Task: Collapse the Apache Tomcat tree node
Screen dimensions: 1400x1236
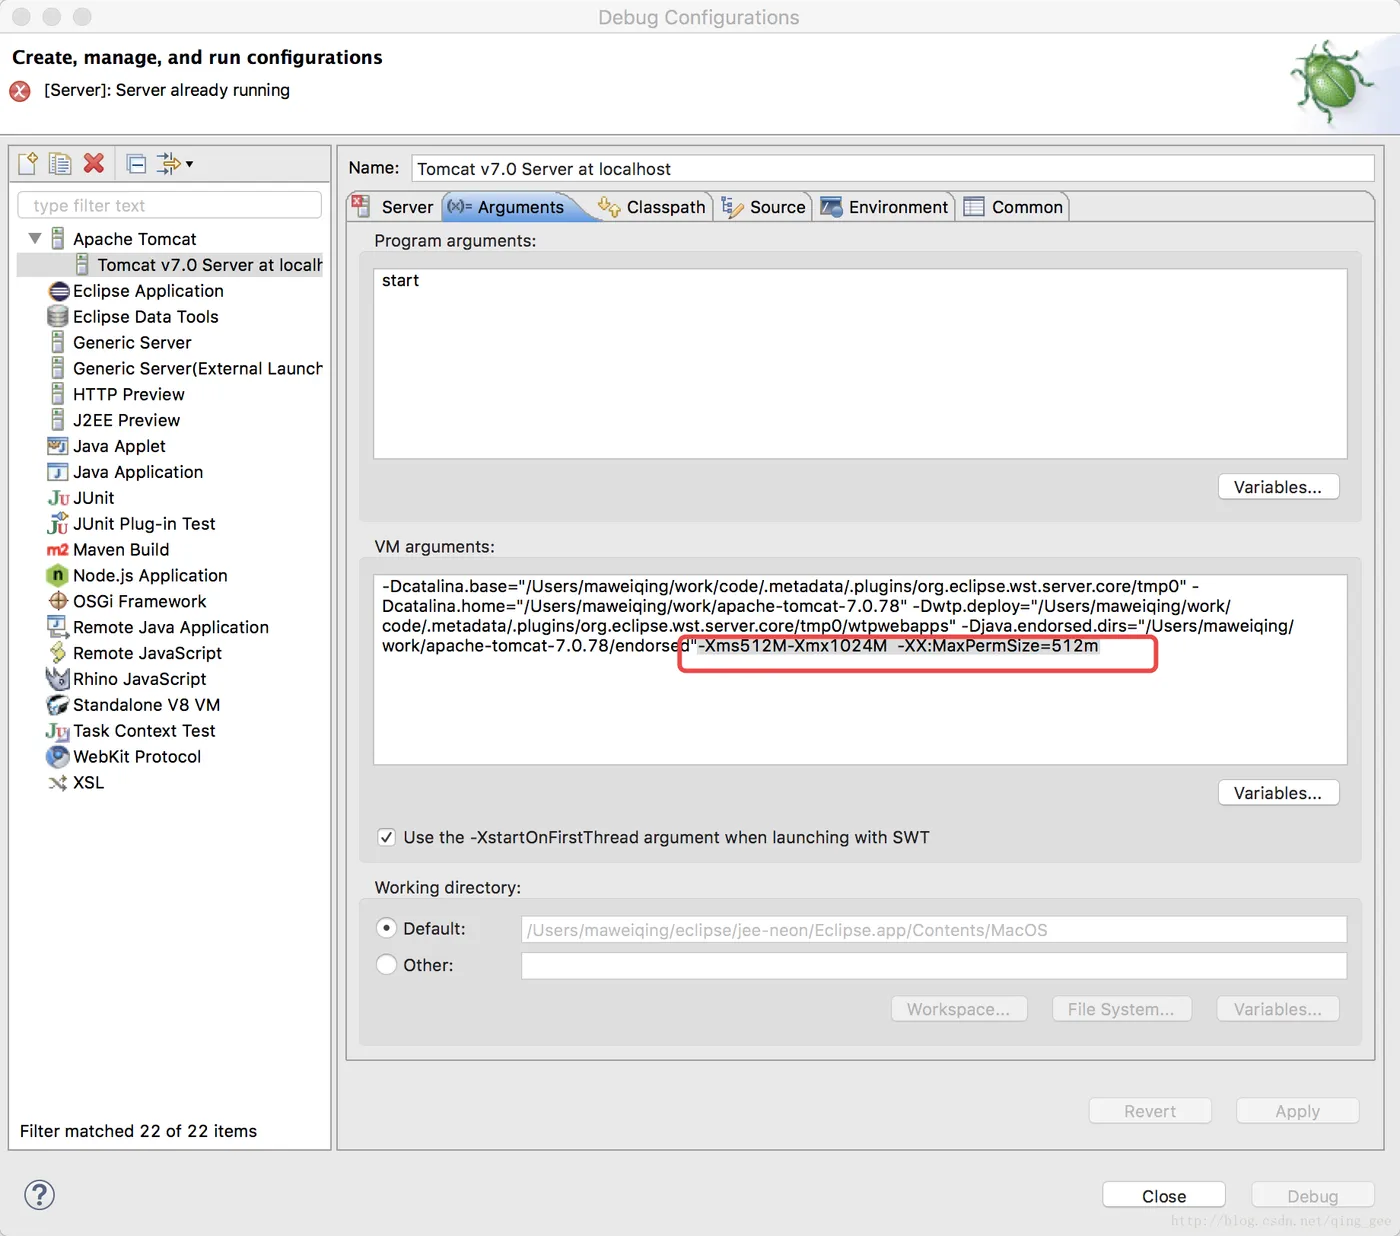Action: (x=35, y=239)
